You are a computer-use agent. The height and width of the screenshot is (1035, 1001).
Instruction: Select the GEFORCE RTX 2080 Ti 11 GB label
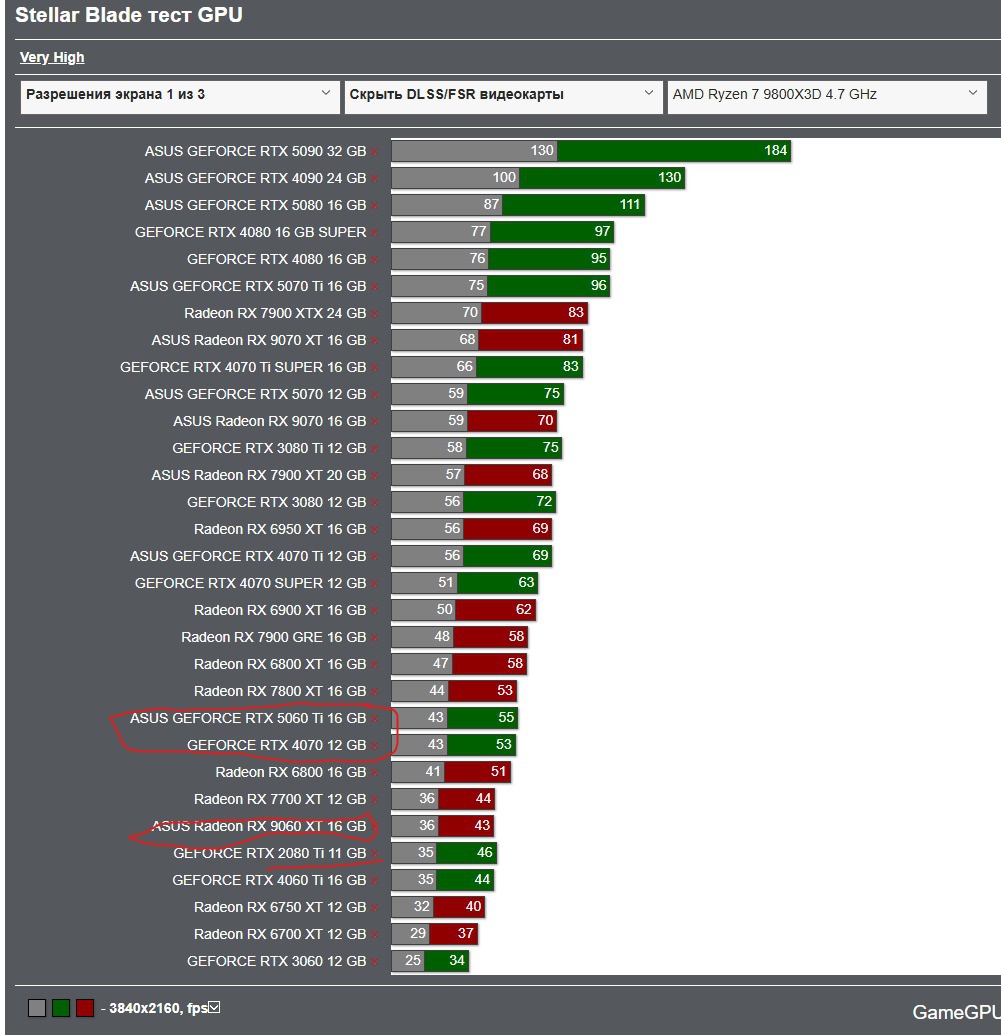pyautogui.click(x=269, y=853)
